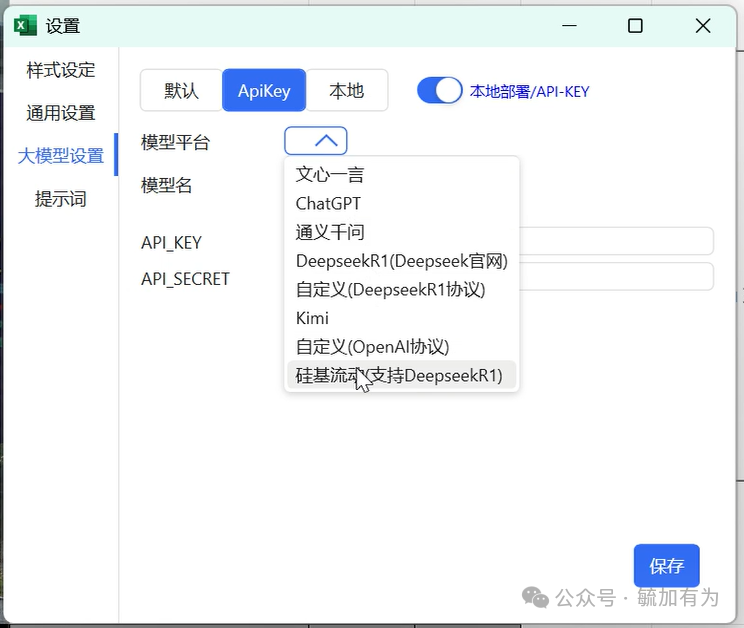Click the API_SECRET label

coord(185,278)
